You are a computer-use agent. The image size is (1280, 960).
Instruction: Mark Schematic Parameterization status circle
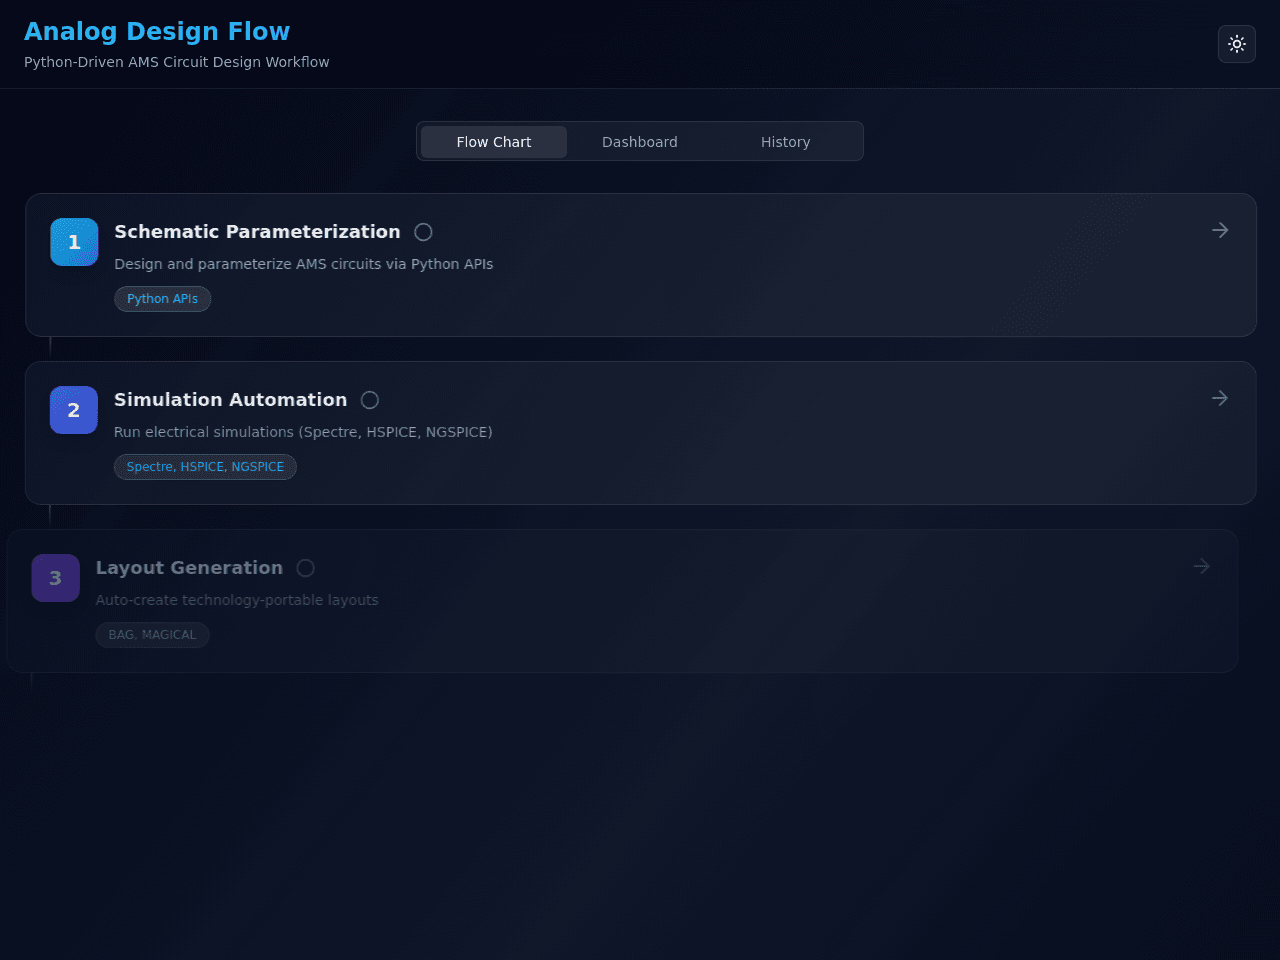(x=424, y=232)
